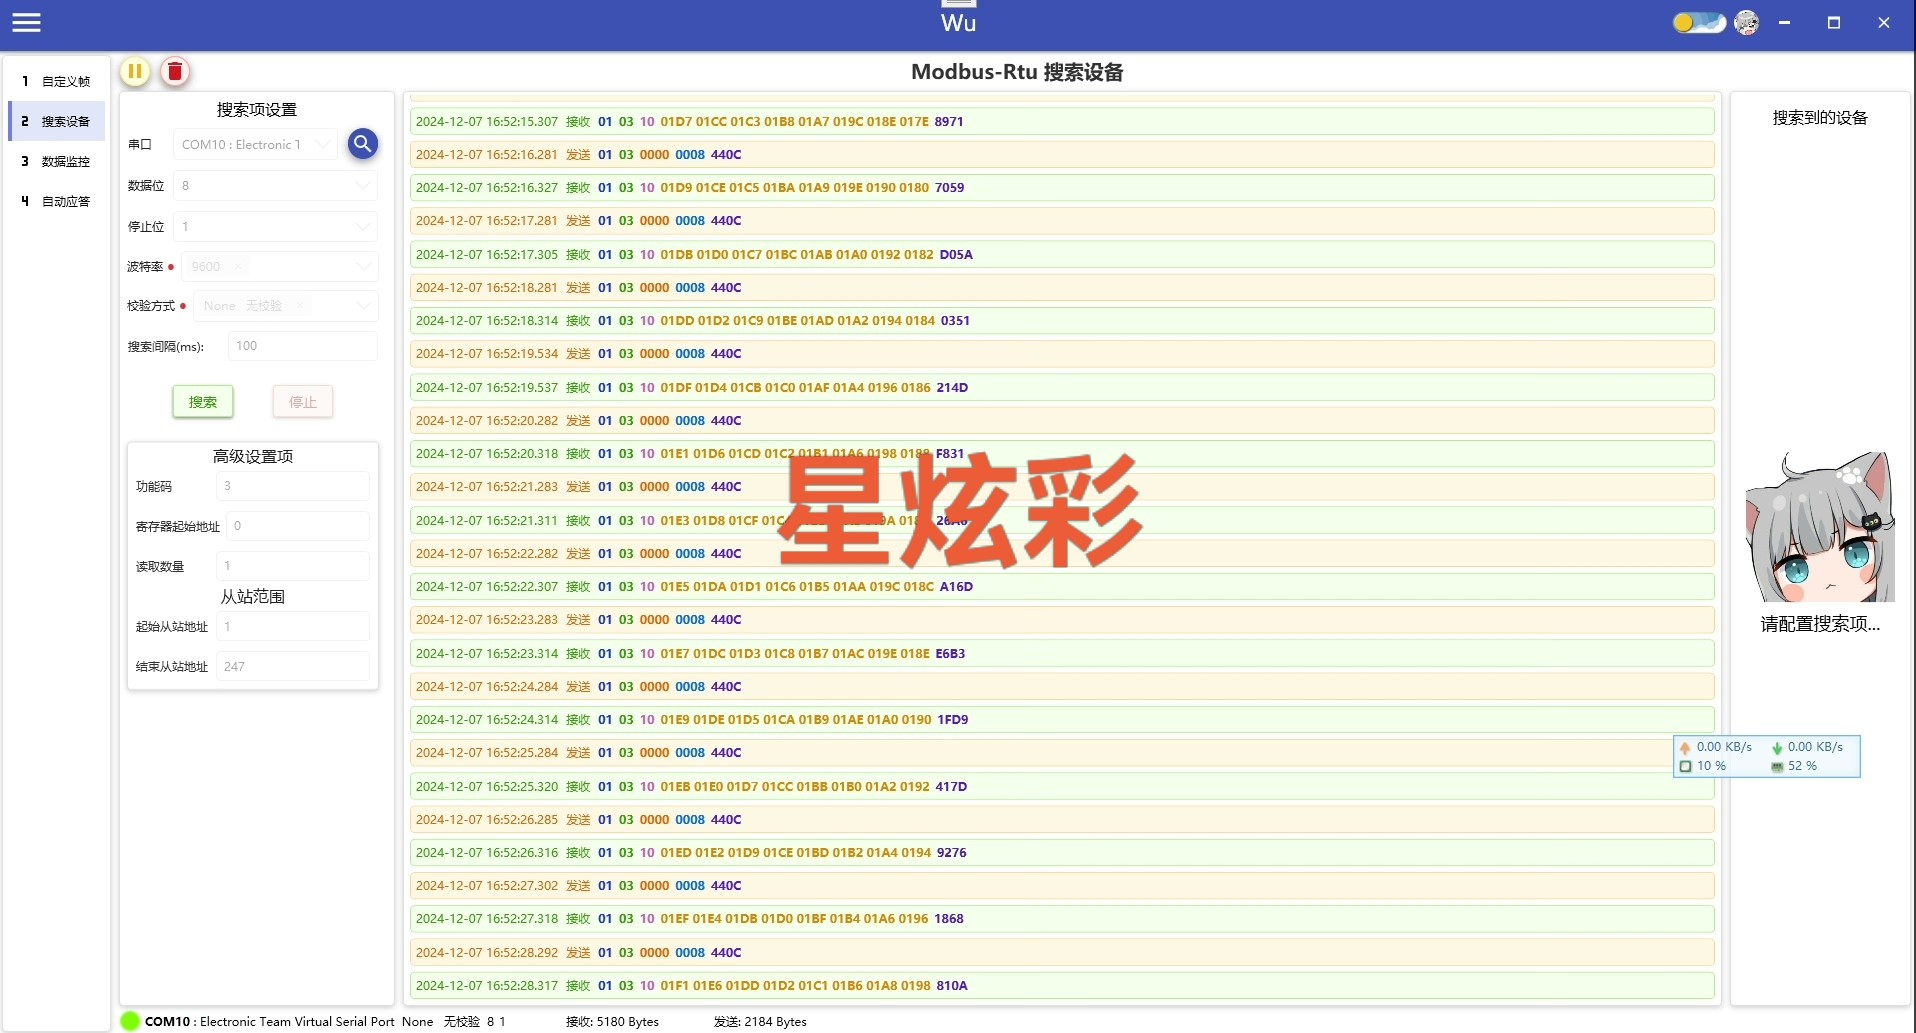This screenshot has height=1033, width=1916.
Task: Click the 高级设置项 section heading
Action: 253,457
